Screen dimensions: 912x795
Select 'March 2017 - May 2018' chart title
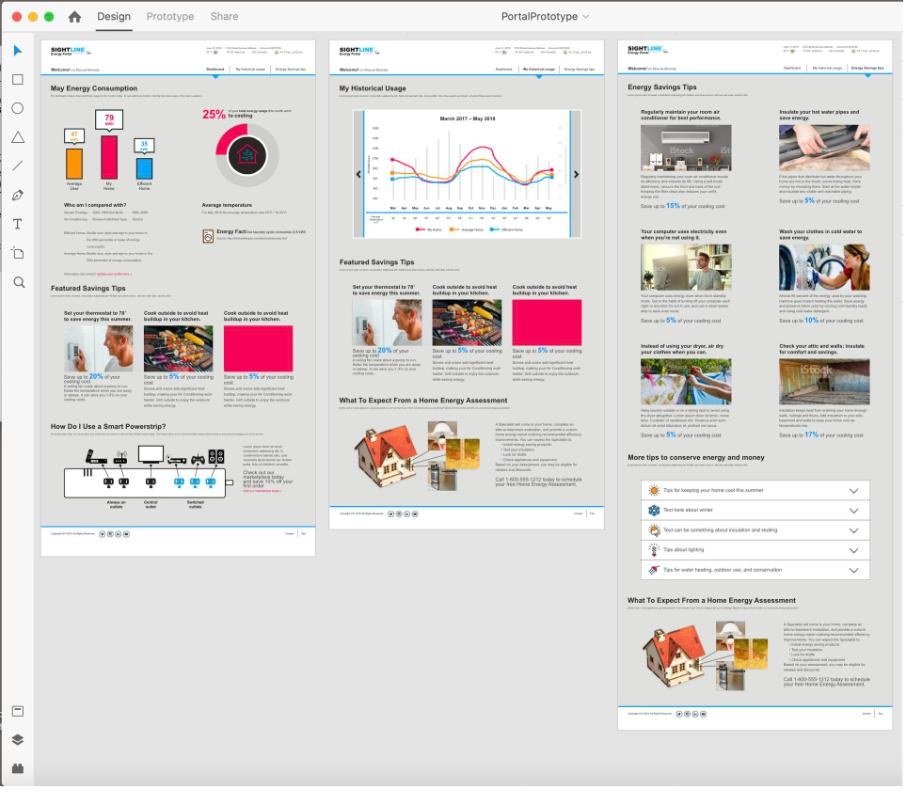[x=472, y=120]
